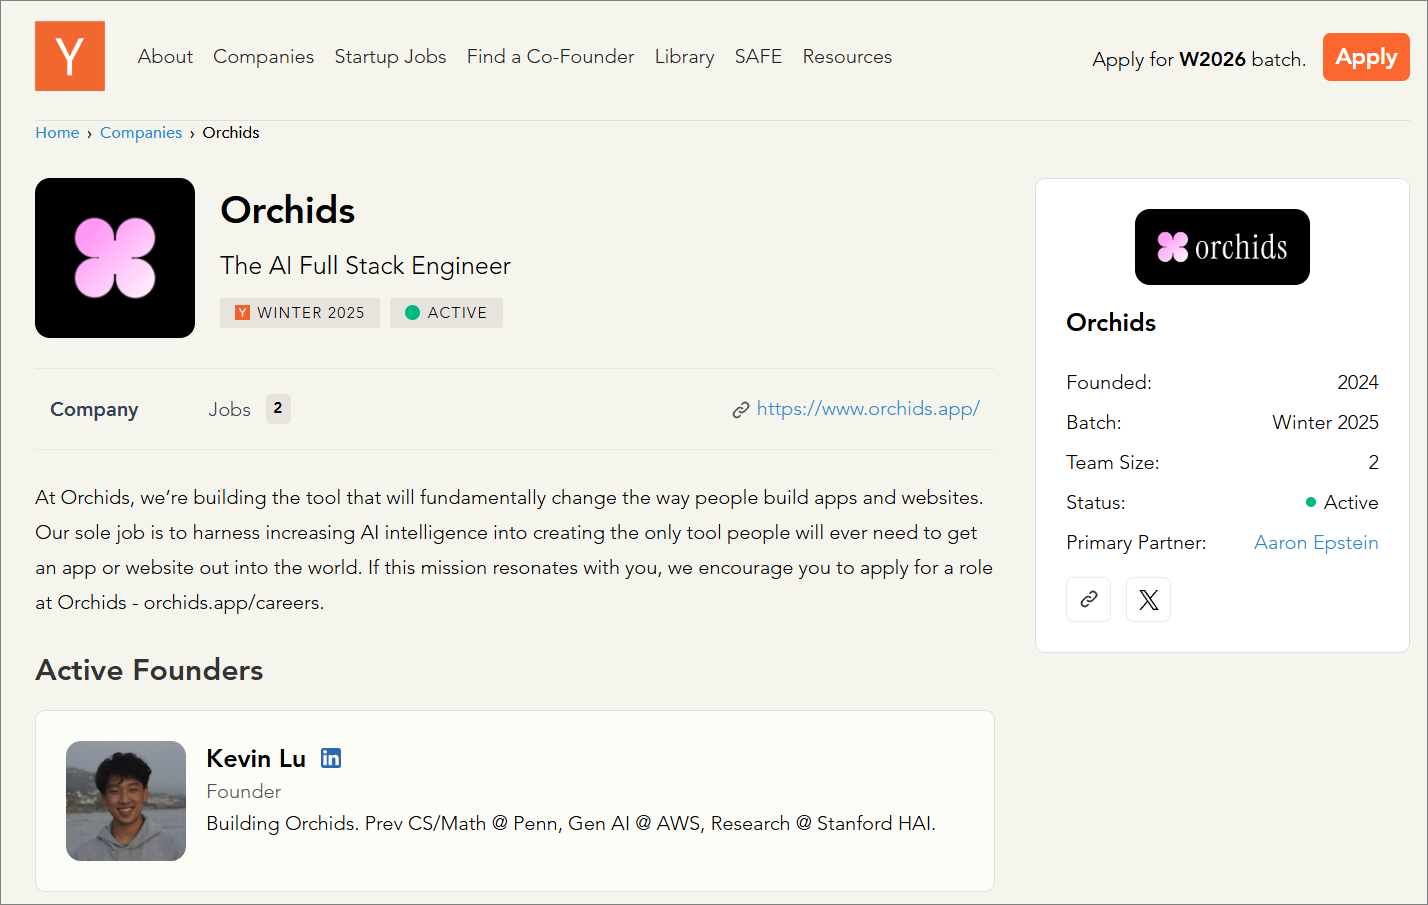Click the link icon button in sidebar card

pos(1088,599)
